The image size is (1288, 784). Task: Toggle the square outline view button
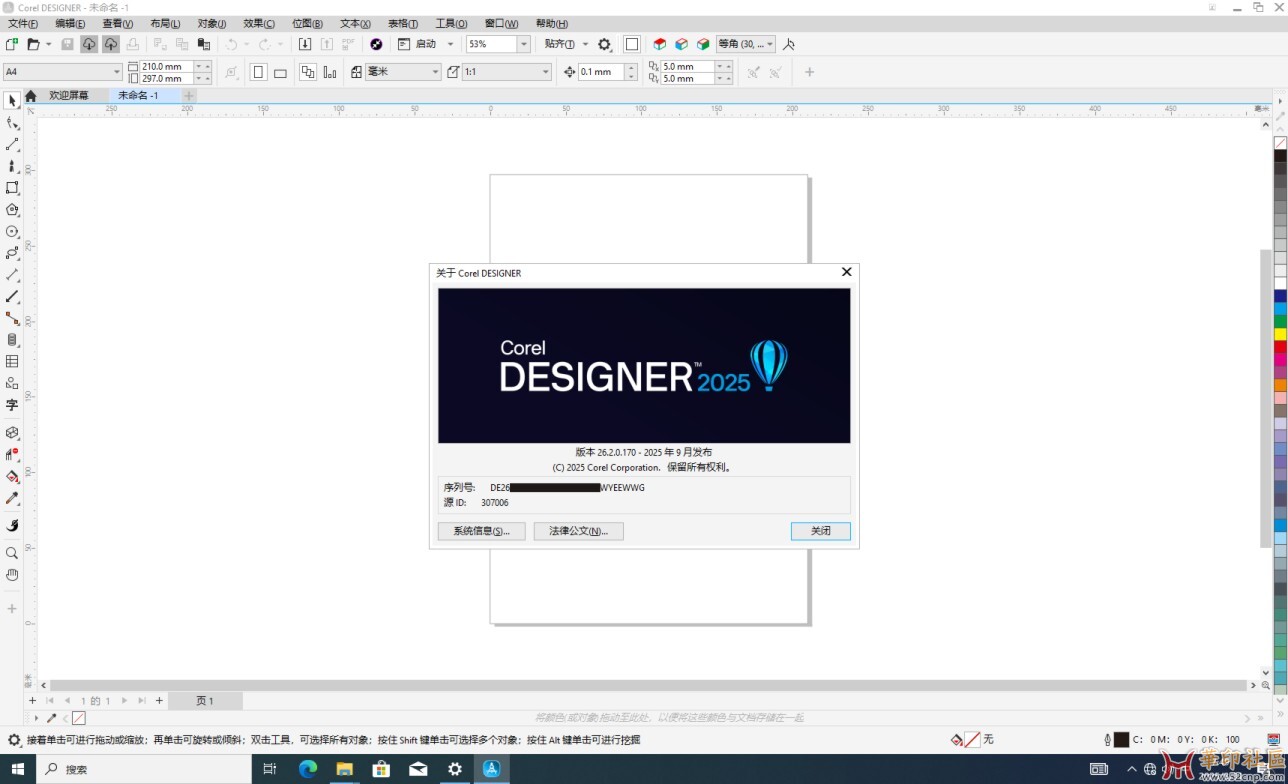(x=632, y=44)
